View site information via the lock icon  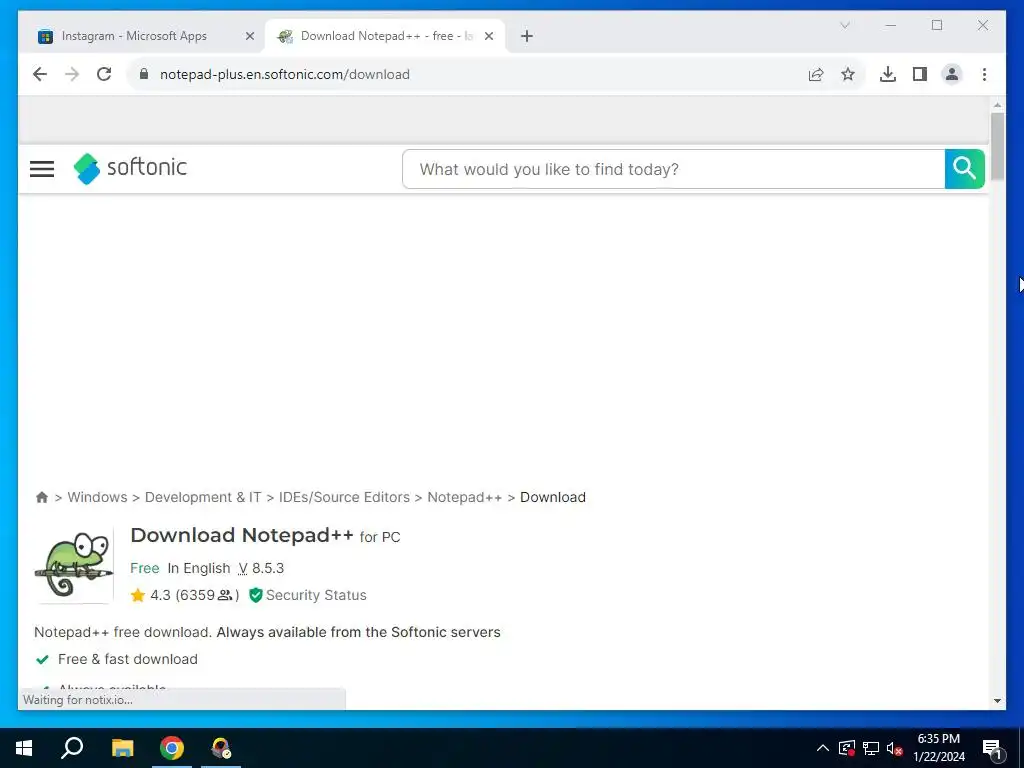[144, 74]
